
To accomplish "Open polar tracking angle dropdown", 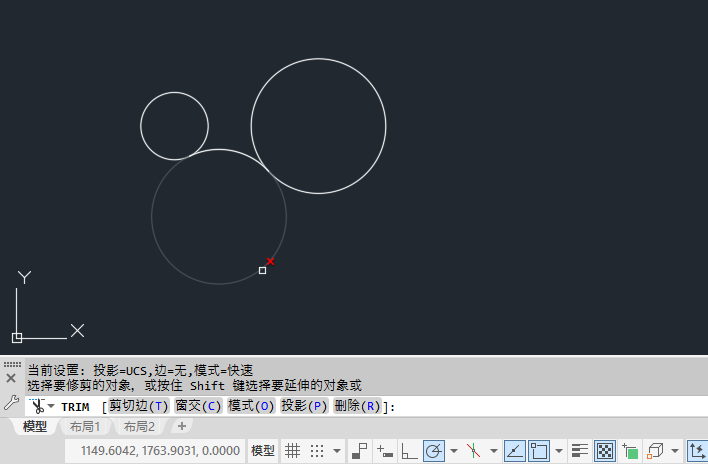I will pos(454,450).
